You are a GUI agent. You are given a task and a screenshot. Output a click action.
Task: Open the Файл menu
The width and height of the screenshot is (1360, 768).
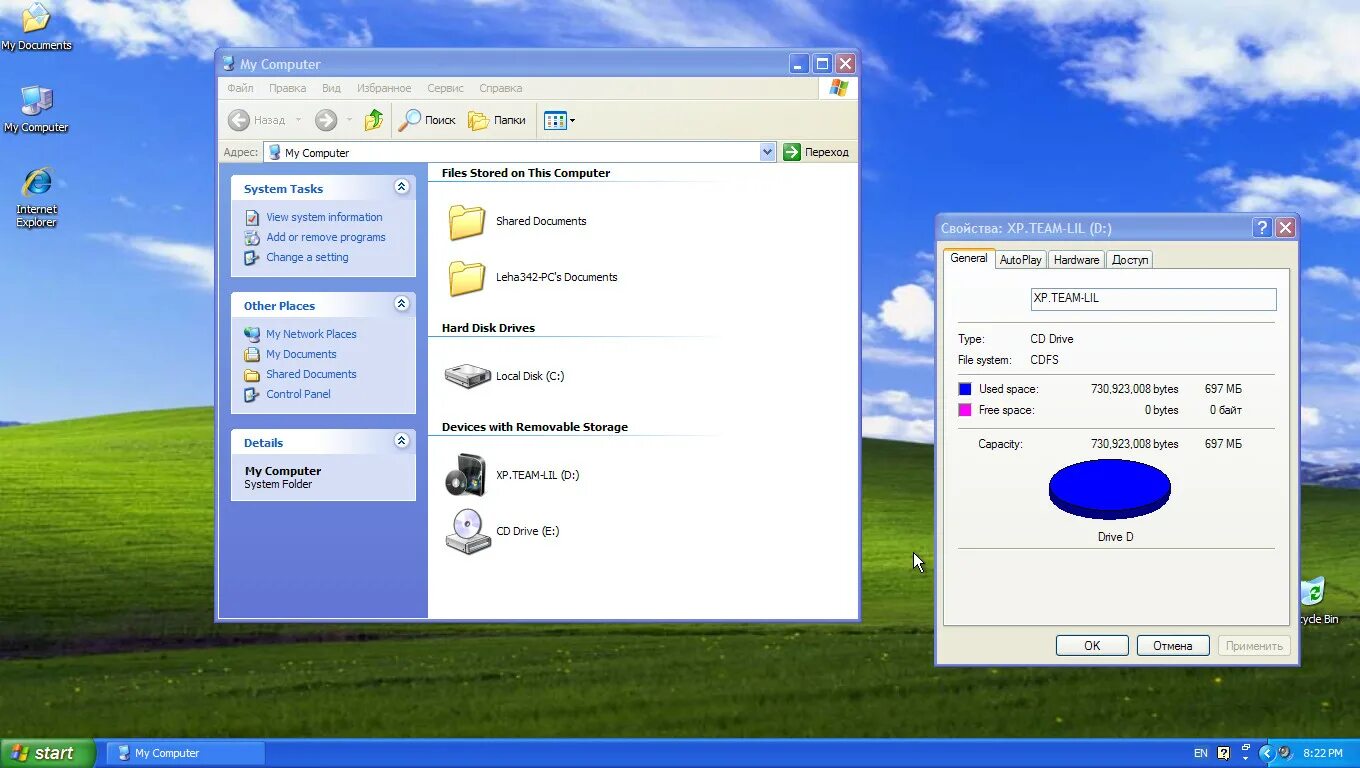pyautogui.click(x=240, y=88)
